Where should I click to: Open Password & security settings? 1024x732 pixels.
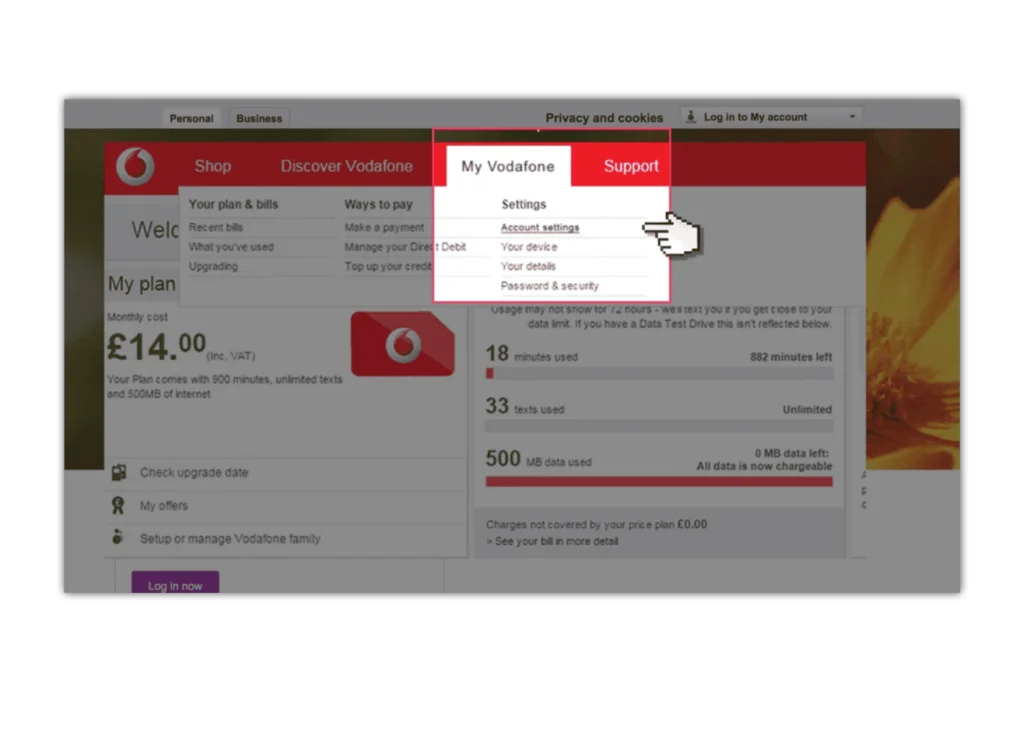pyautogui.click(x=550, y=286)
